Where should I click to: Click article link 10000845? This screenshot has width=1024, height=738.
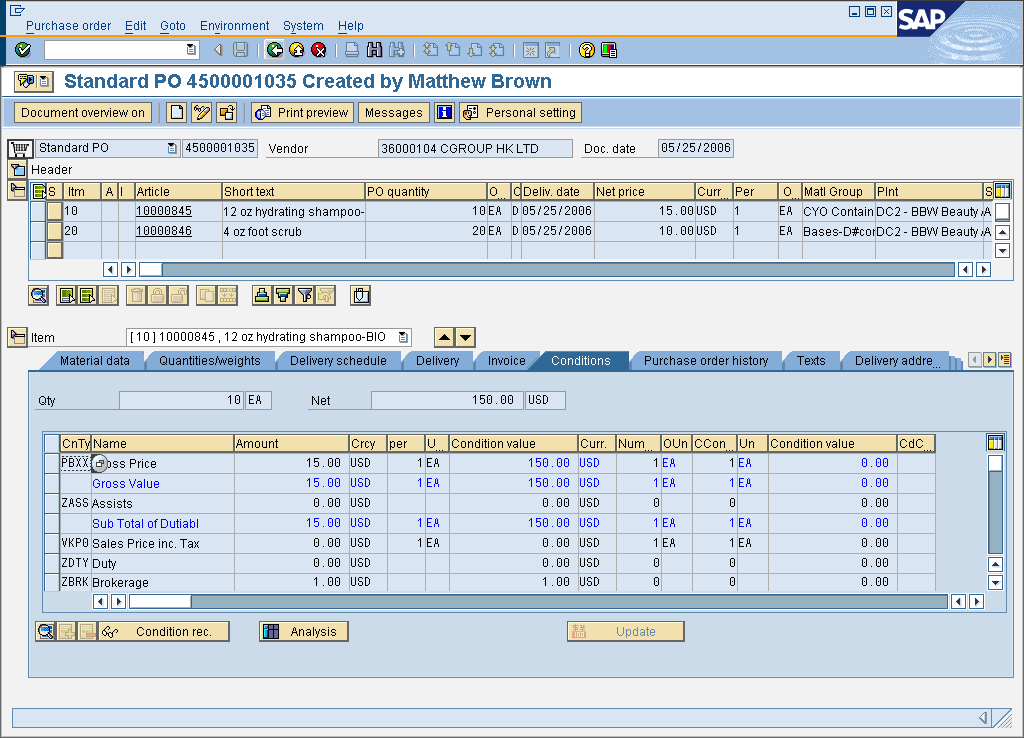click(x=164, y=211)
